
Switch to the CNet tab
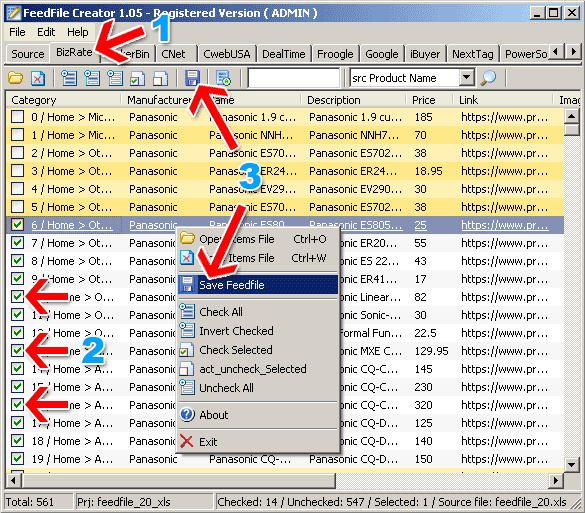[176, 54]
